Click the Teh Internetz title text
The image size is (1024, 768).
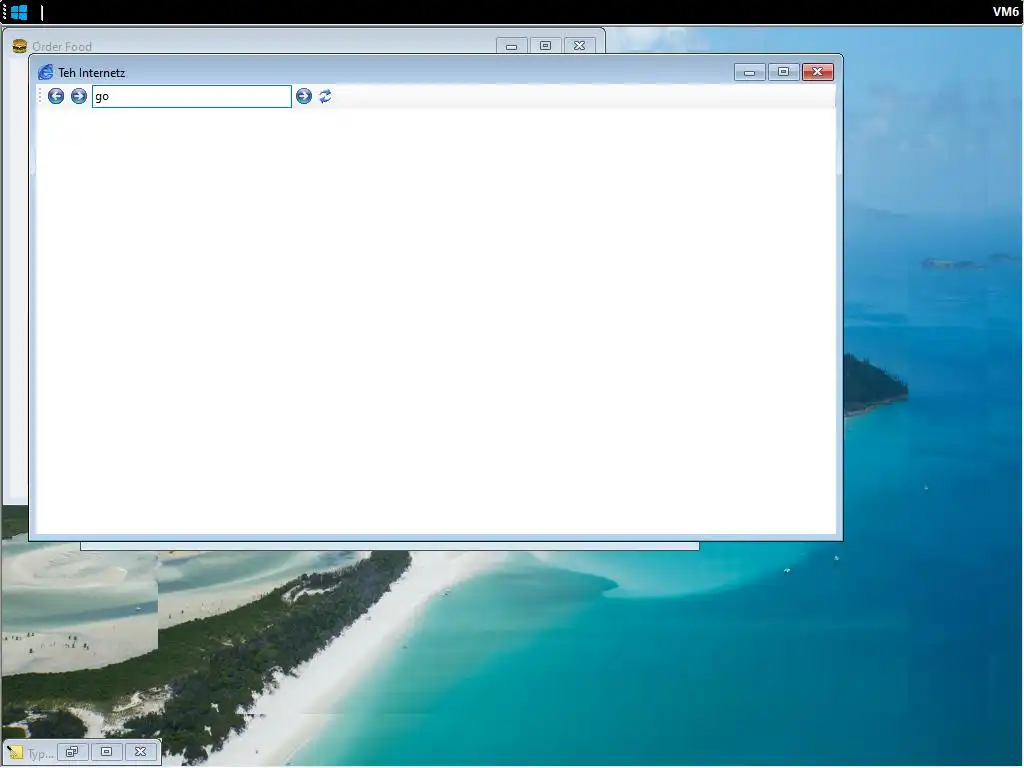[91, 72]
